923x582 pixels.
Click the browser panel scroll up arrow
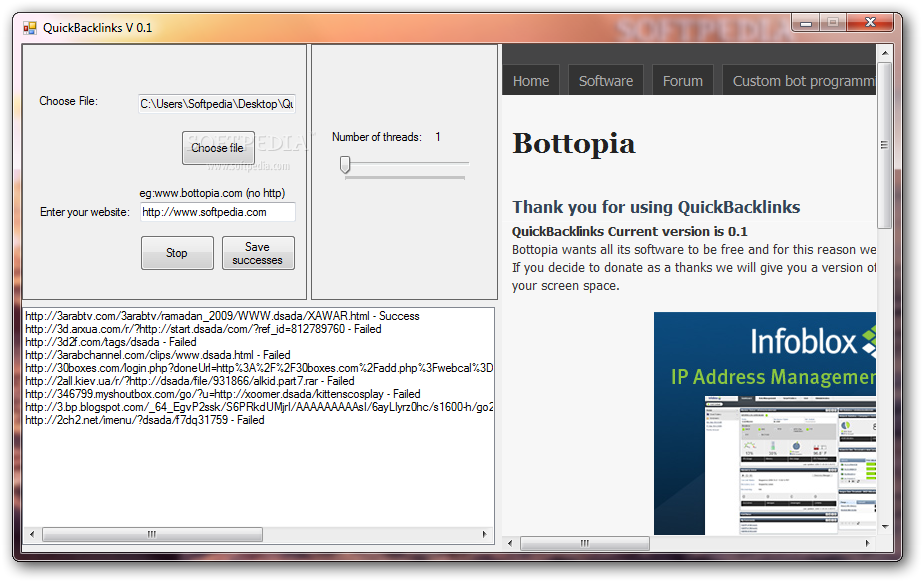coord(885,53)
